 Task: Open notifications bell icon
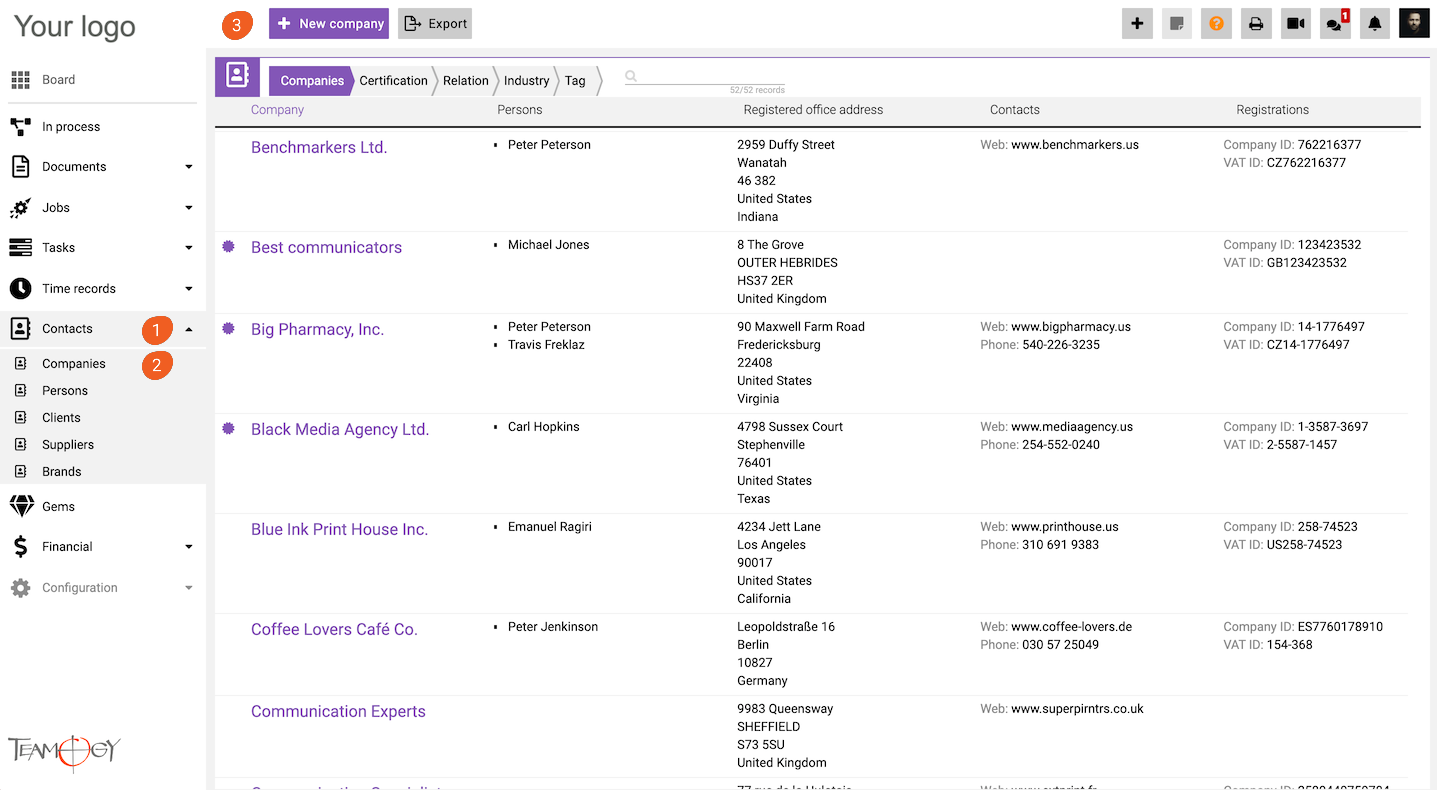pyautogui.click(x=1375, y=24)
